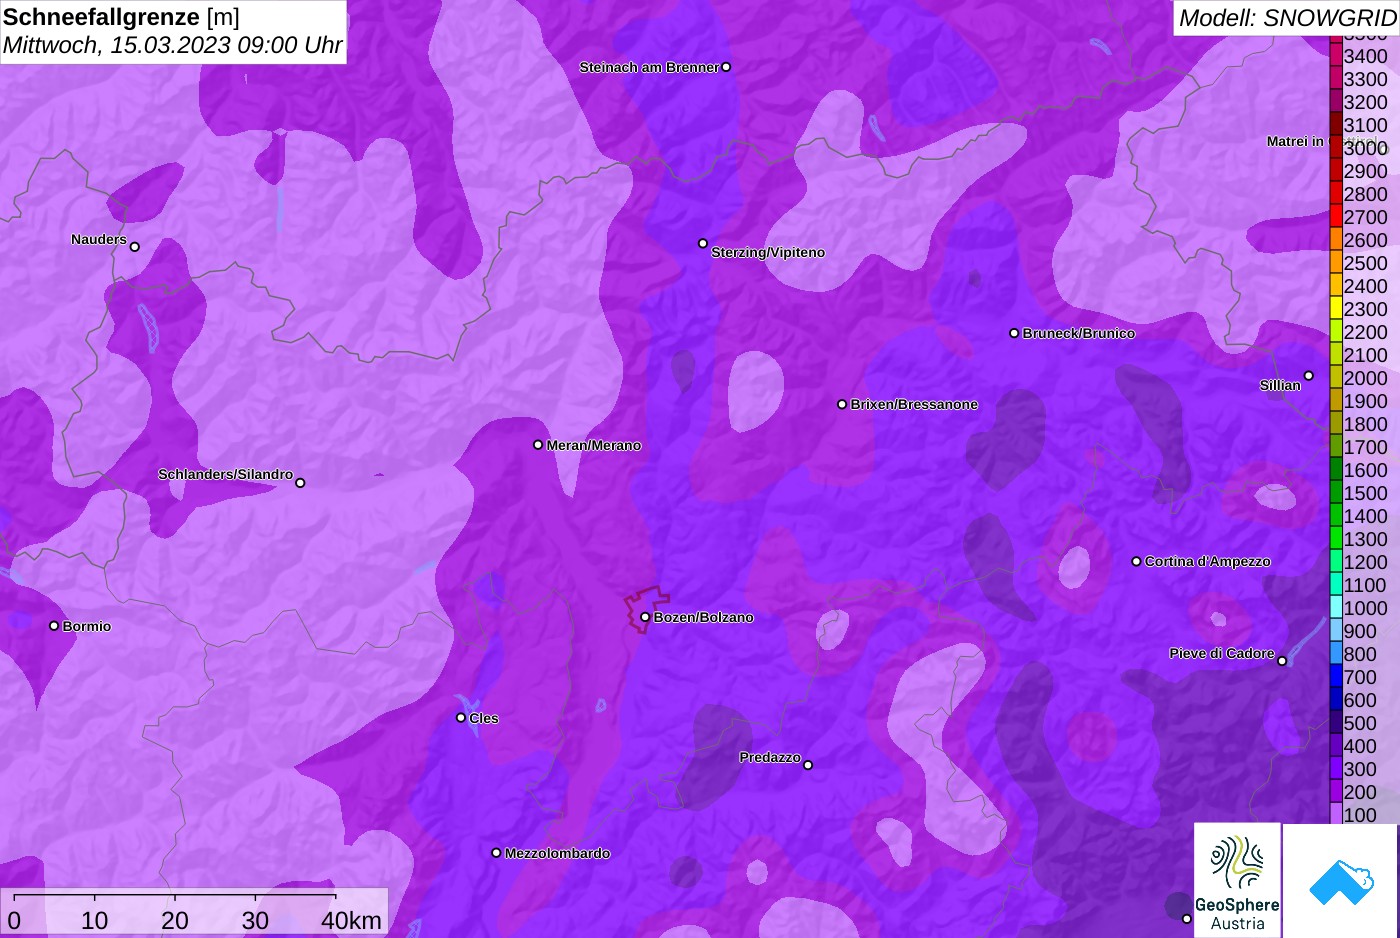Viewport: 1400px width, 938px height.
Task: Select the "Bruneck/Brunico" city label
Action: click(1079, 333)
